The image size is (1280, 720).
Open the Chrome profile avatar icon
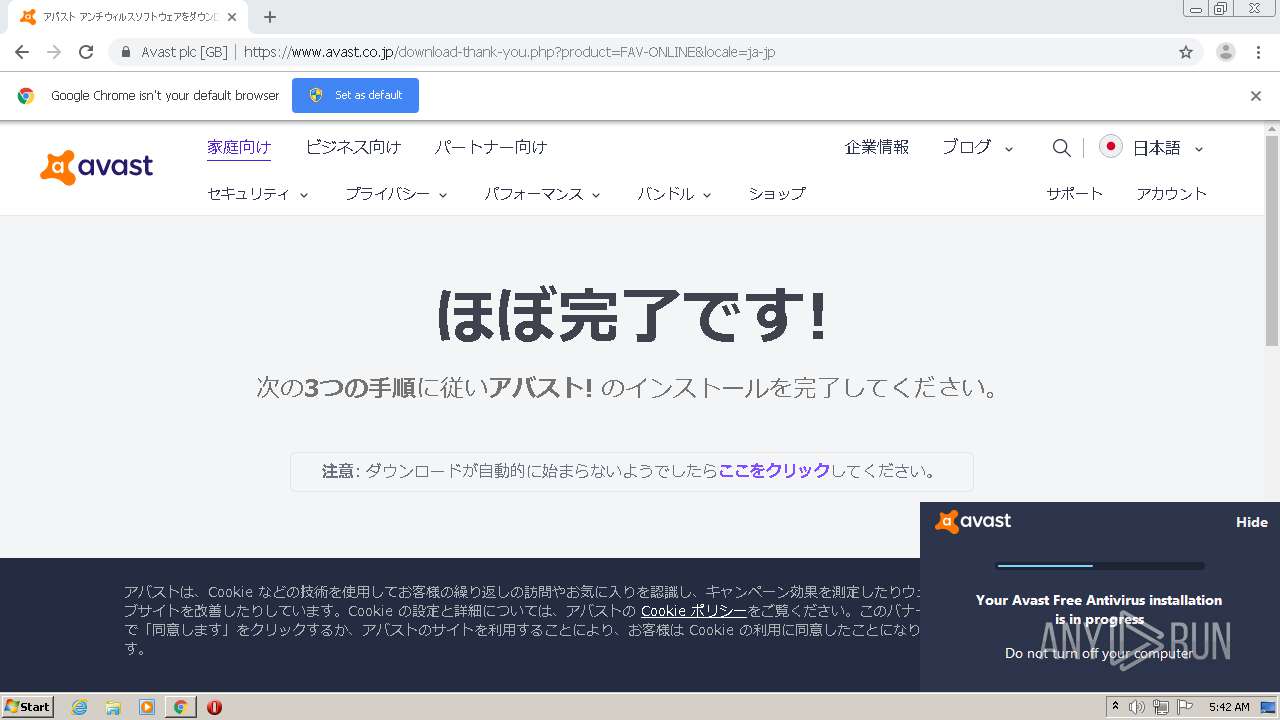[1226, 52]
